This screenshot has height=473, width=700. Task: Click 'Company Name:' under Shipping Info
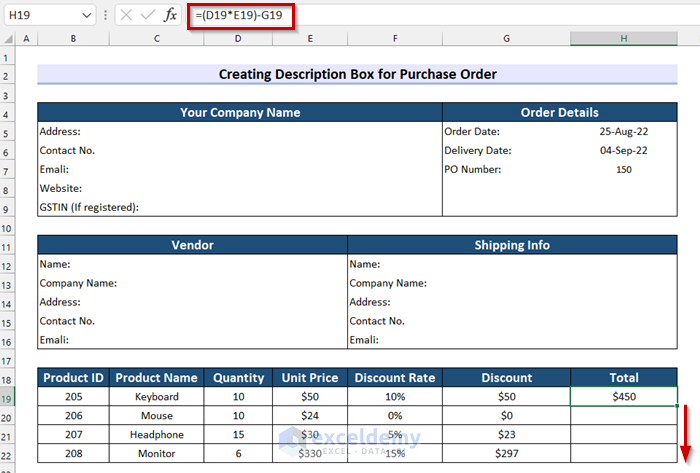(388, 283)
